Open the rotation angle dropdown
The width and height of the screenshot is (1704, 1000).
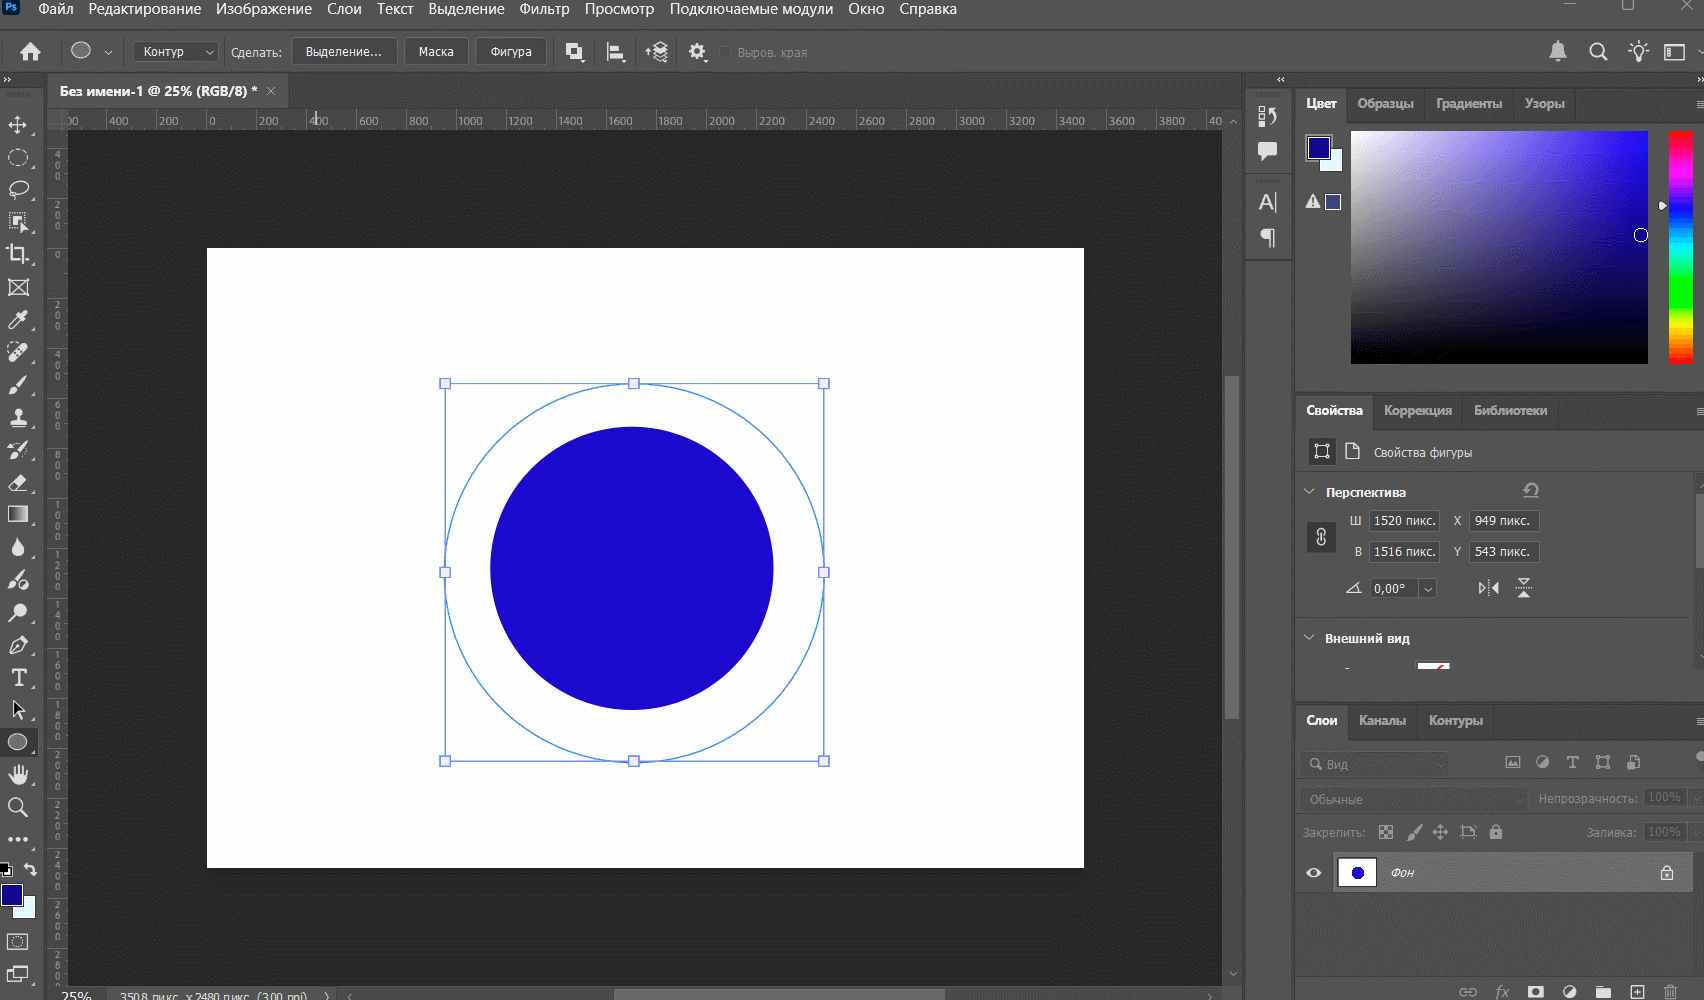[x=1428, y=589]
